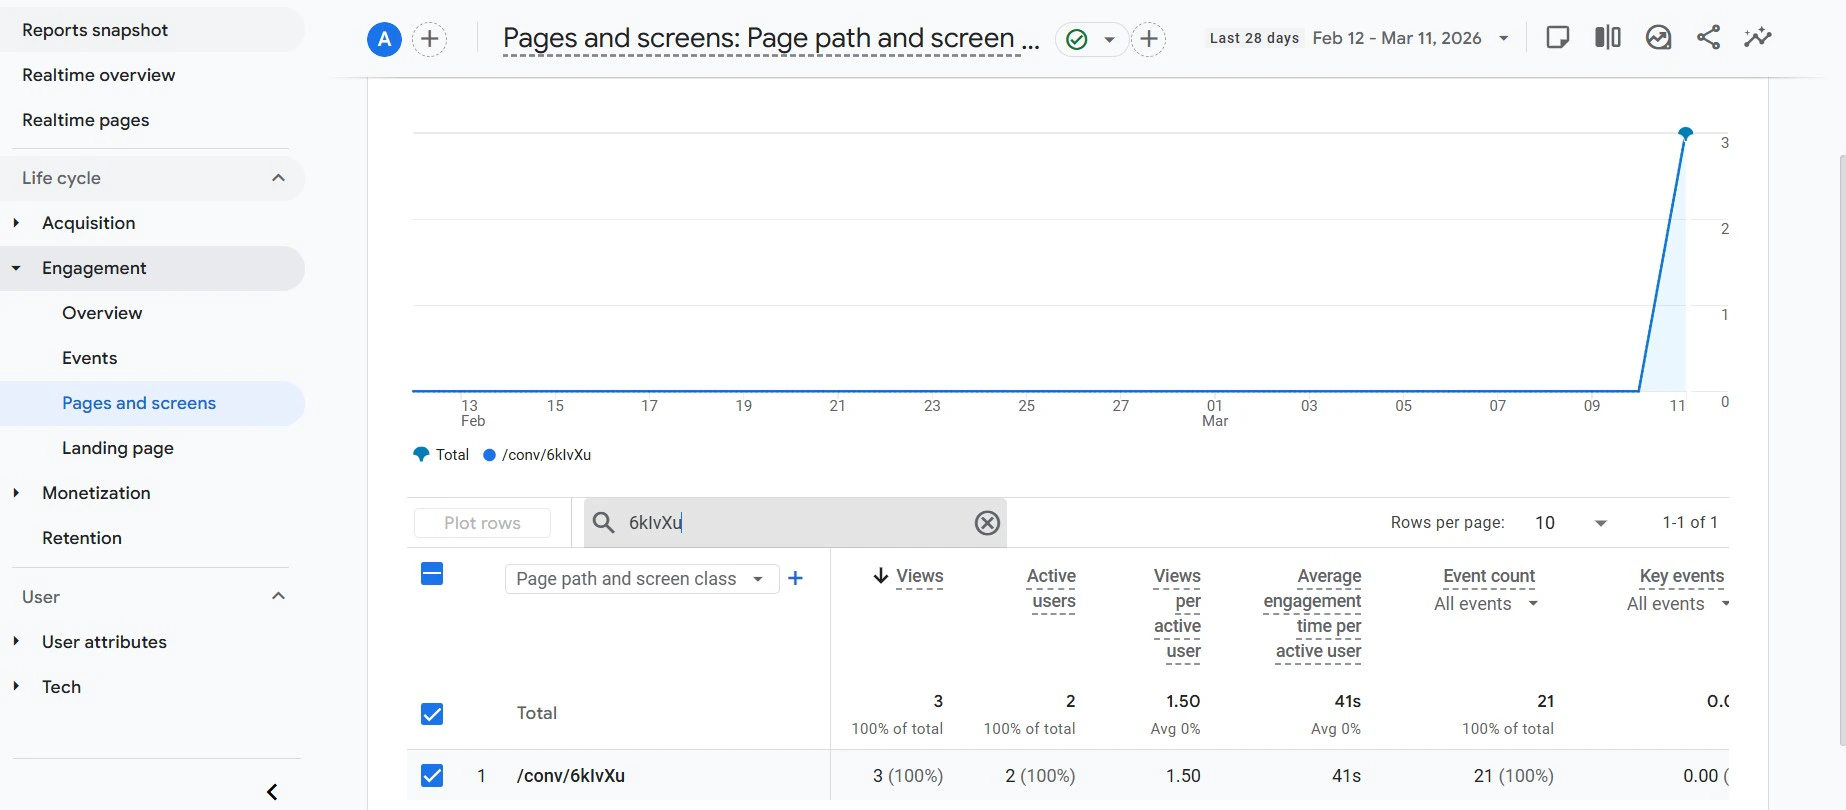Image resolution: width=1846 pixels, height=810 pixels.
Task: Sort by Active users column
Action: 1052,589
